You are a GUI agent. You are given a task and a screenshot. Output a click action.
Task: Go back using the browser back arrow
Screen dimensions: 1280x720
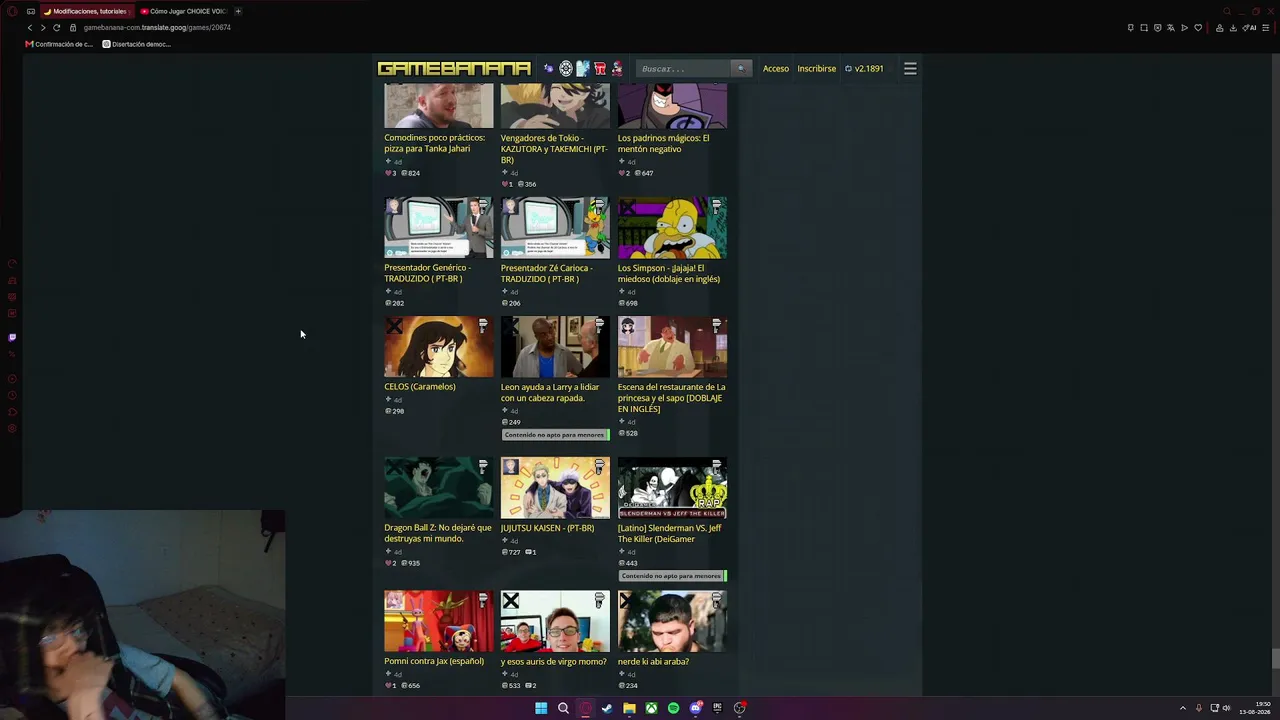pos(30,28)
